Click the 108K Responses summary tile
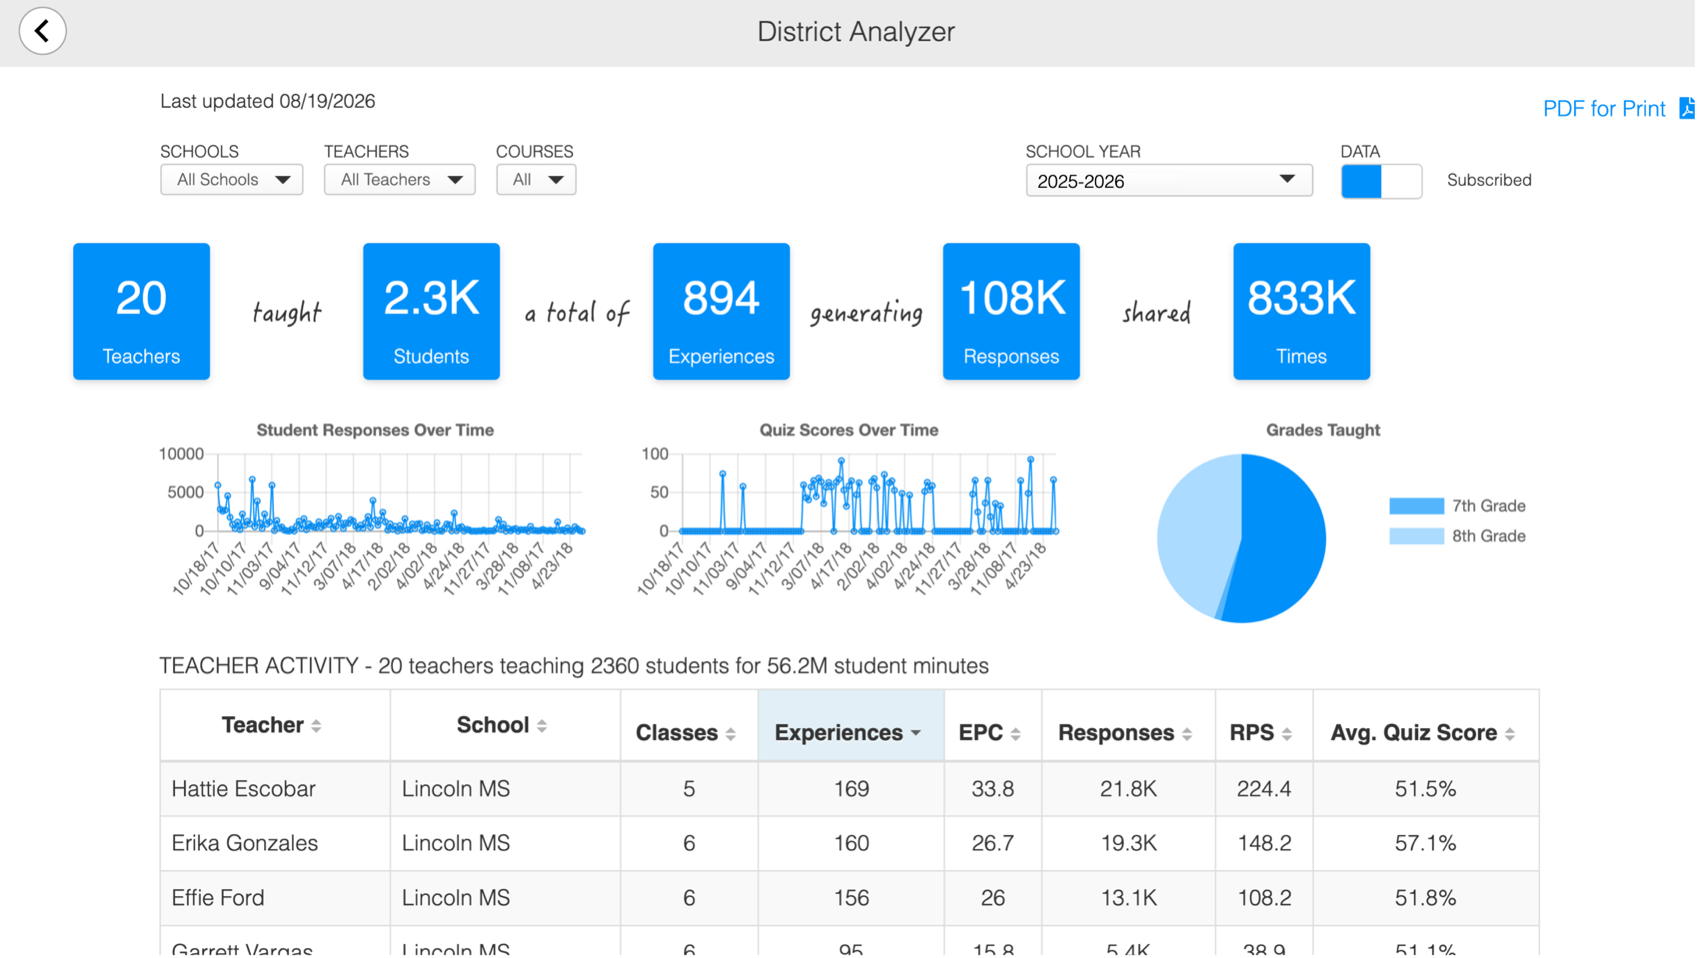Image resolution: width=1700 pixels, height=958 pixels. [x=1011, y=311]
